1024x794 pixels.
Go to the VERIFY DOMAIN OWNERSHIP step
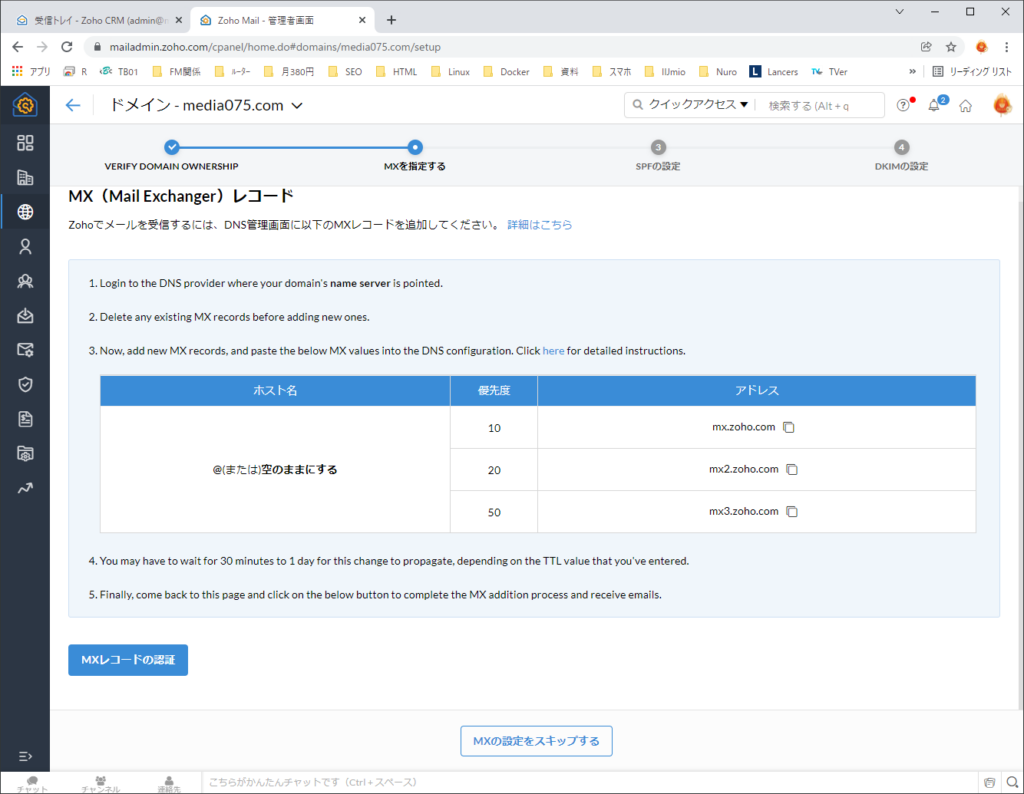pos(171,155)
